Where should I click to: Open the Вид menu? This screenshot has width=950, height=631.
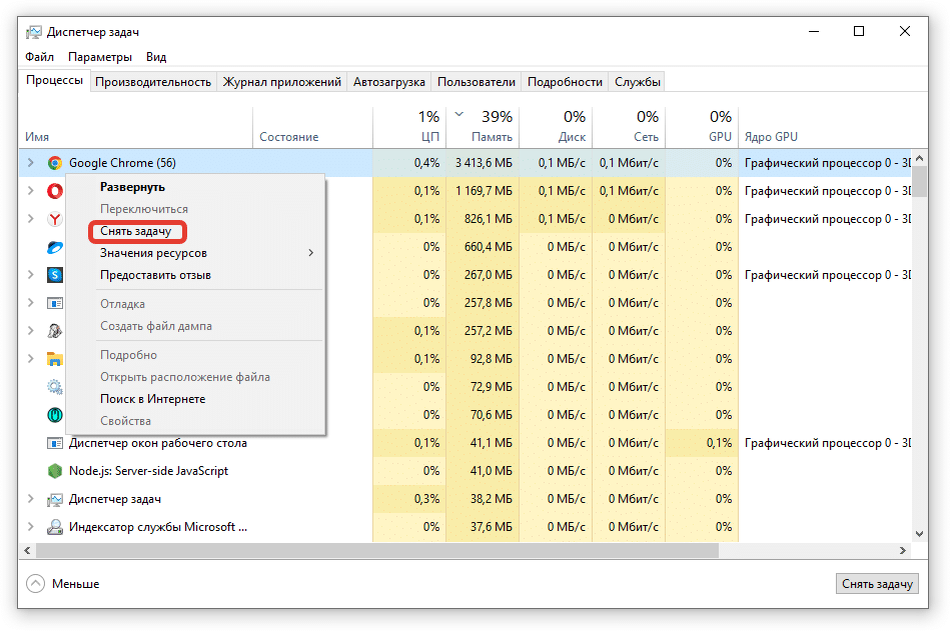(156, 57)
